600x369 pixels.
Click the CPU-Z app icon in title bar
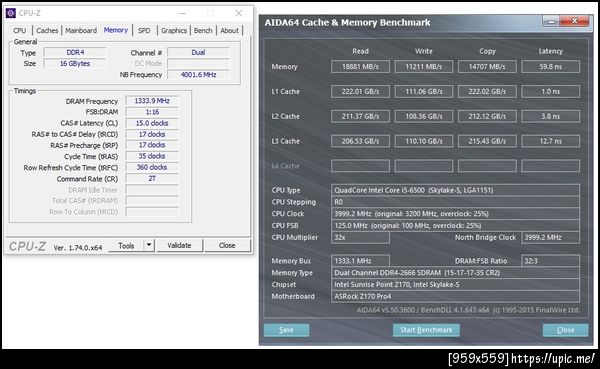tap(11, 13)
